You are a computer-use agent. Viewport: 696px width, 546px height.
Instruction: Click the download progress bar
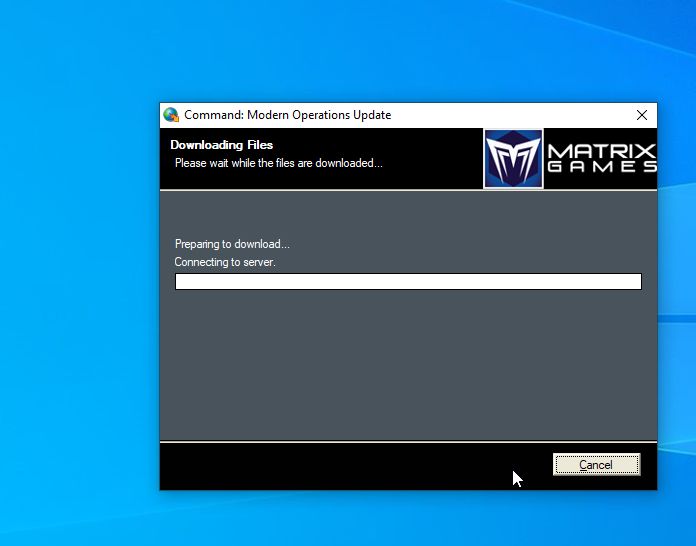point(408,281)
